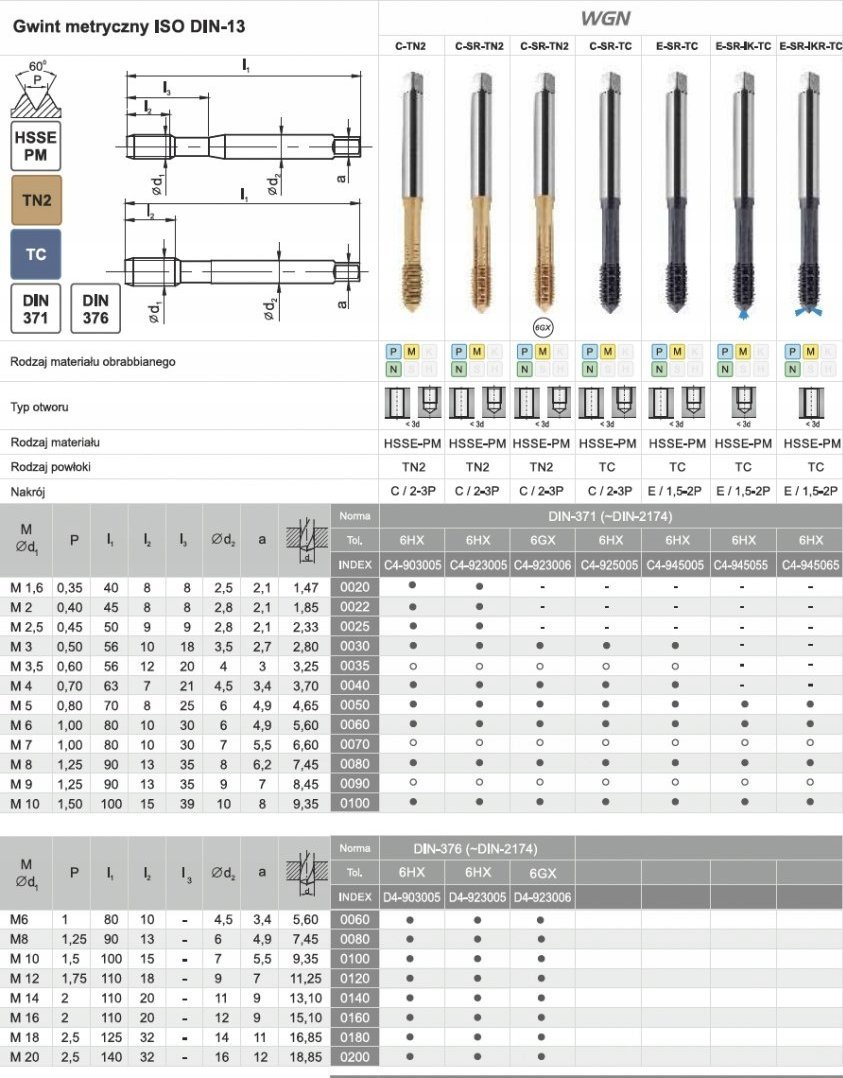
Task: Click the WGN heading
Action: pyautogui.click(x=610, y=17)
